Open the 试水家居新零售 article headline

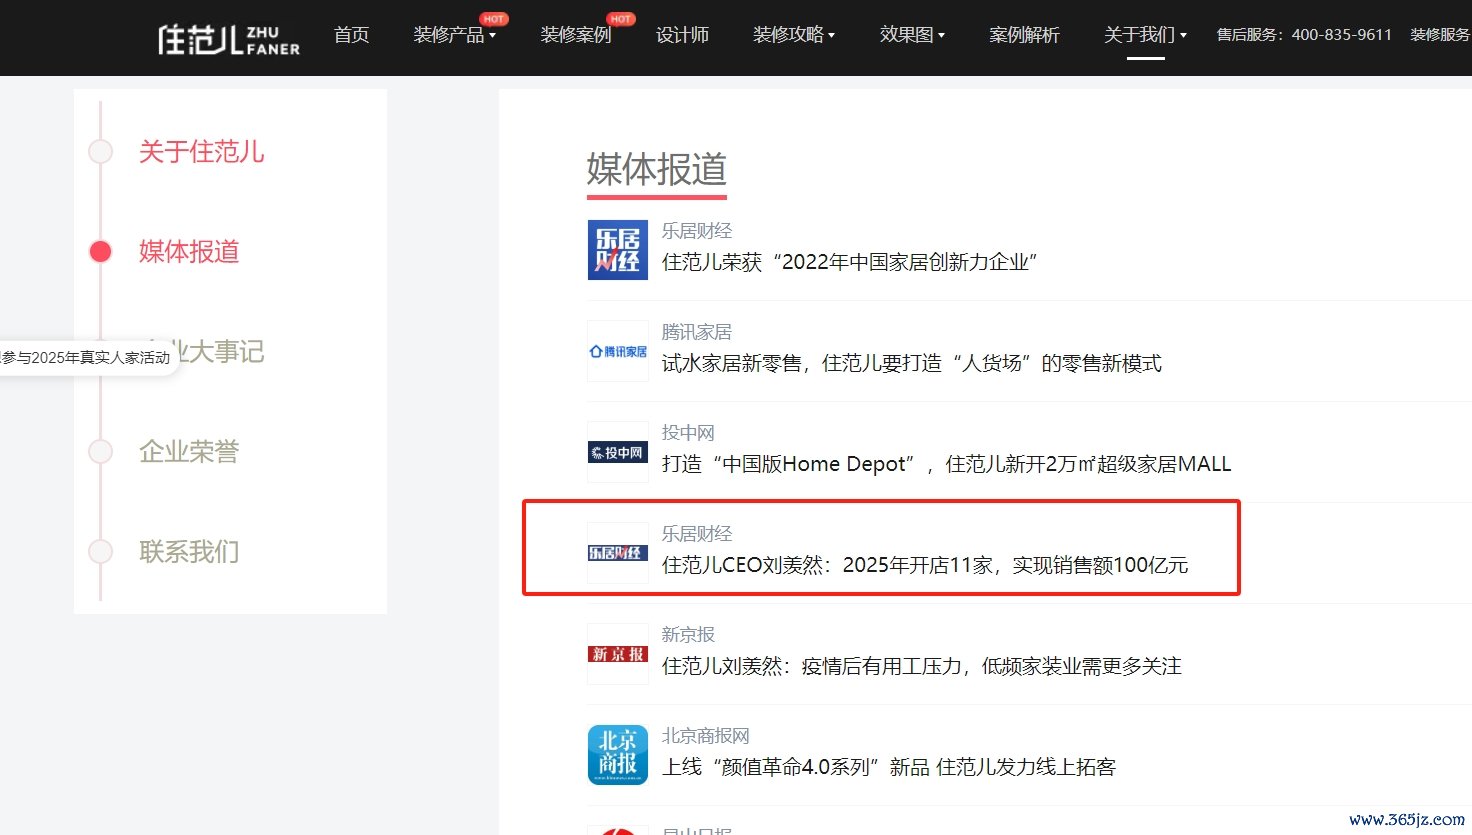click(912, 363)
